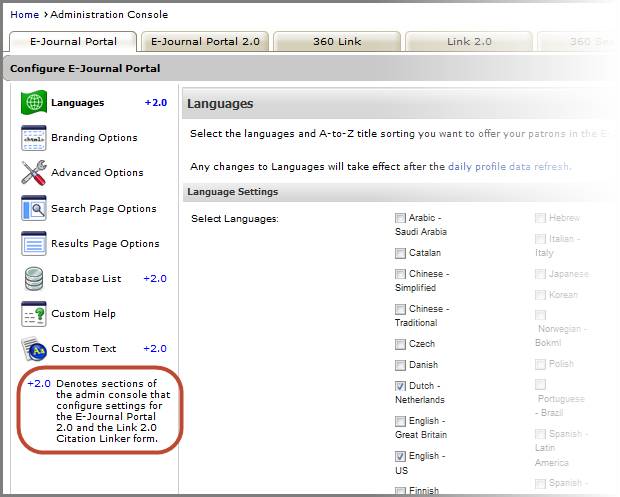Click the Custom Help question mark icon
Screen dimensions: 620x497
point(34,314)
